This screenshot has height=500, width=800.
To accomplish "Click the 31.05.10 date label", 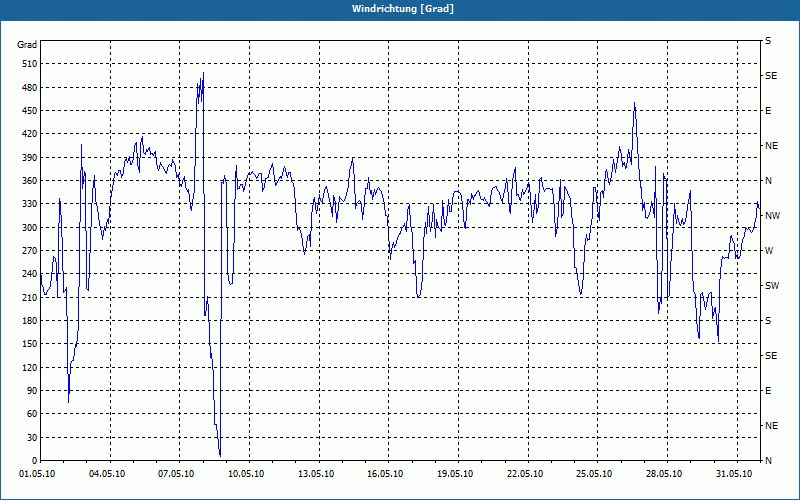I will [x=734, y=474].
